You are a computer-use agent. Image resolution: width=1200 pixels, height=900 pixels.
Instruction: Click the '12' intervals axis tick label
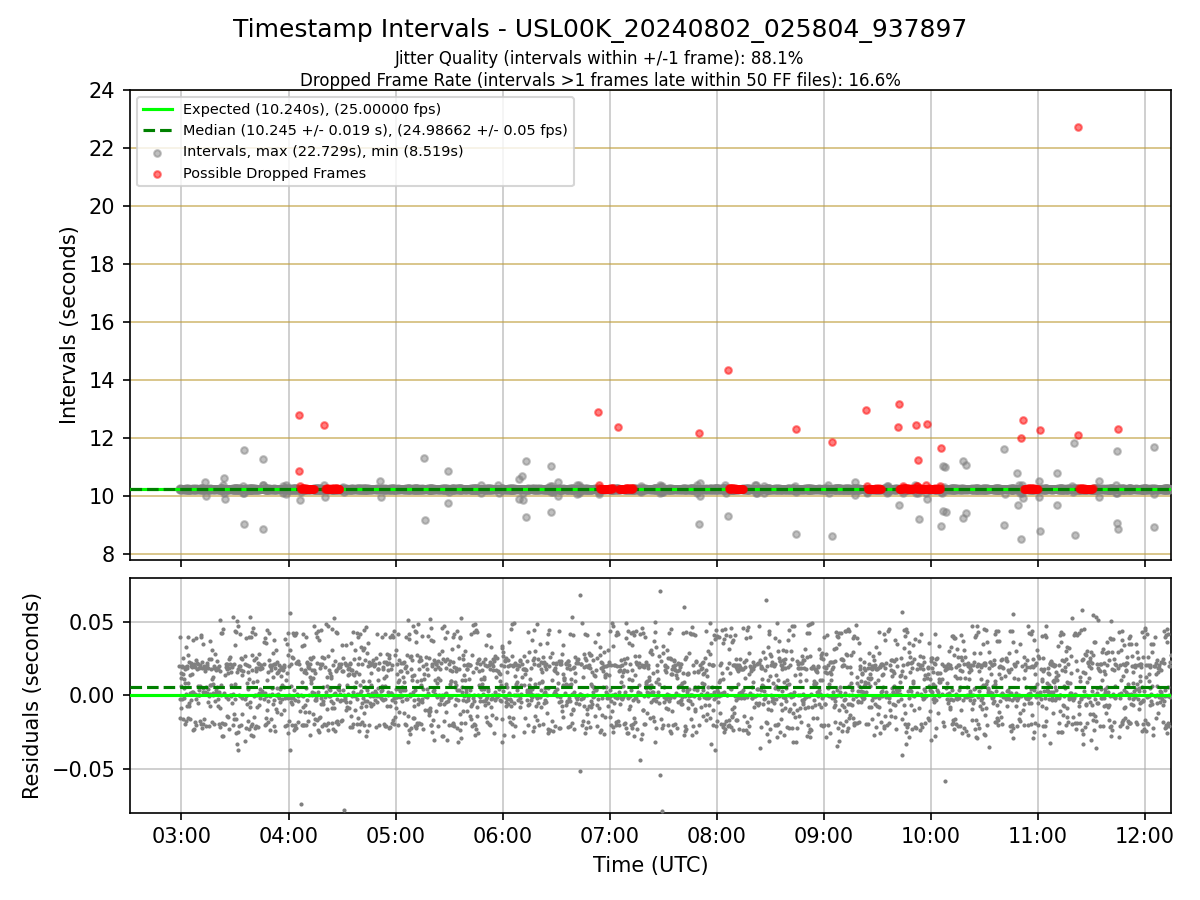point(101,439)
